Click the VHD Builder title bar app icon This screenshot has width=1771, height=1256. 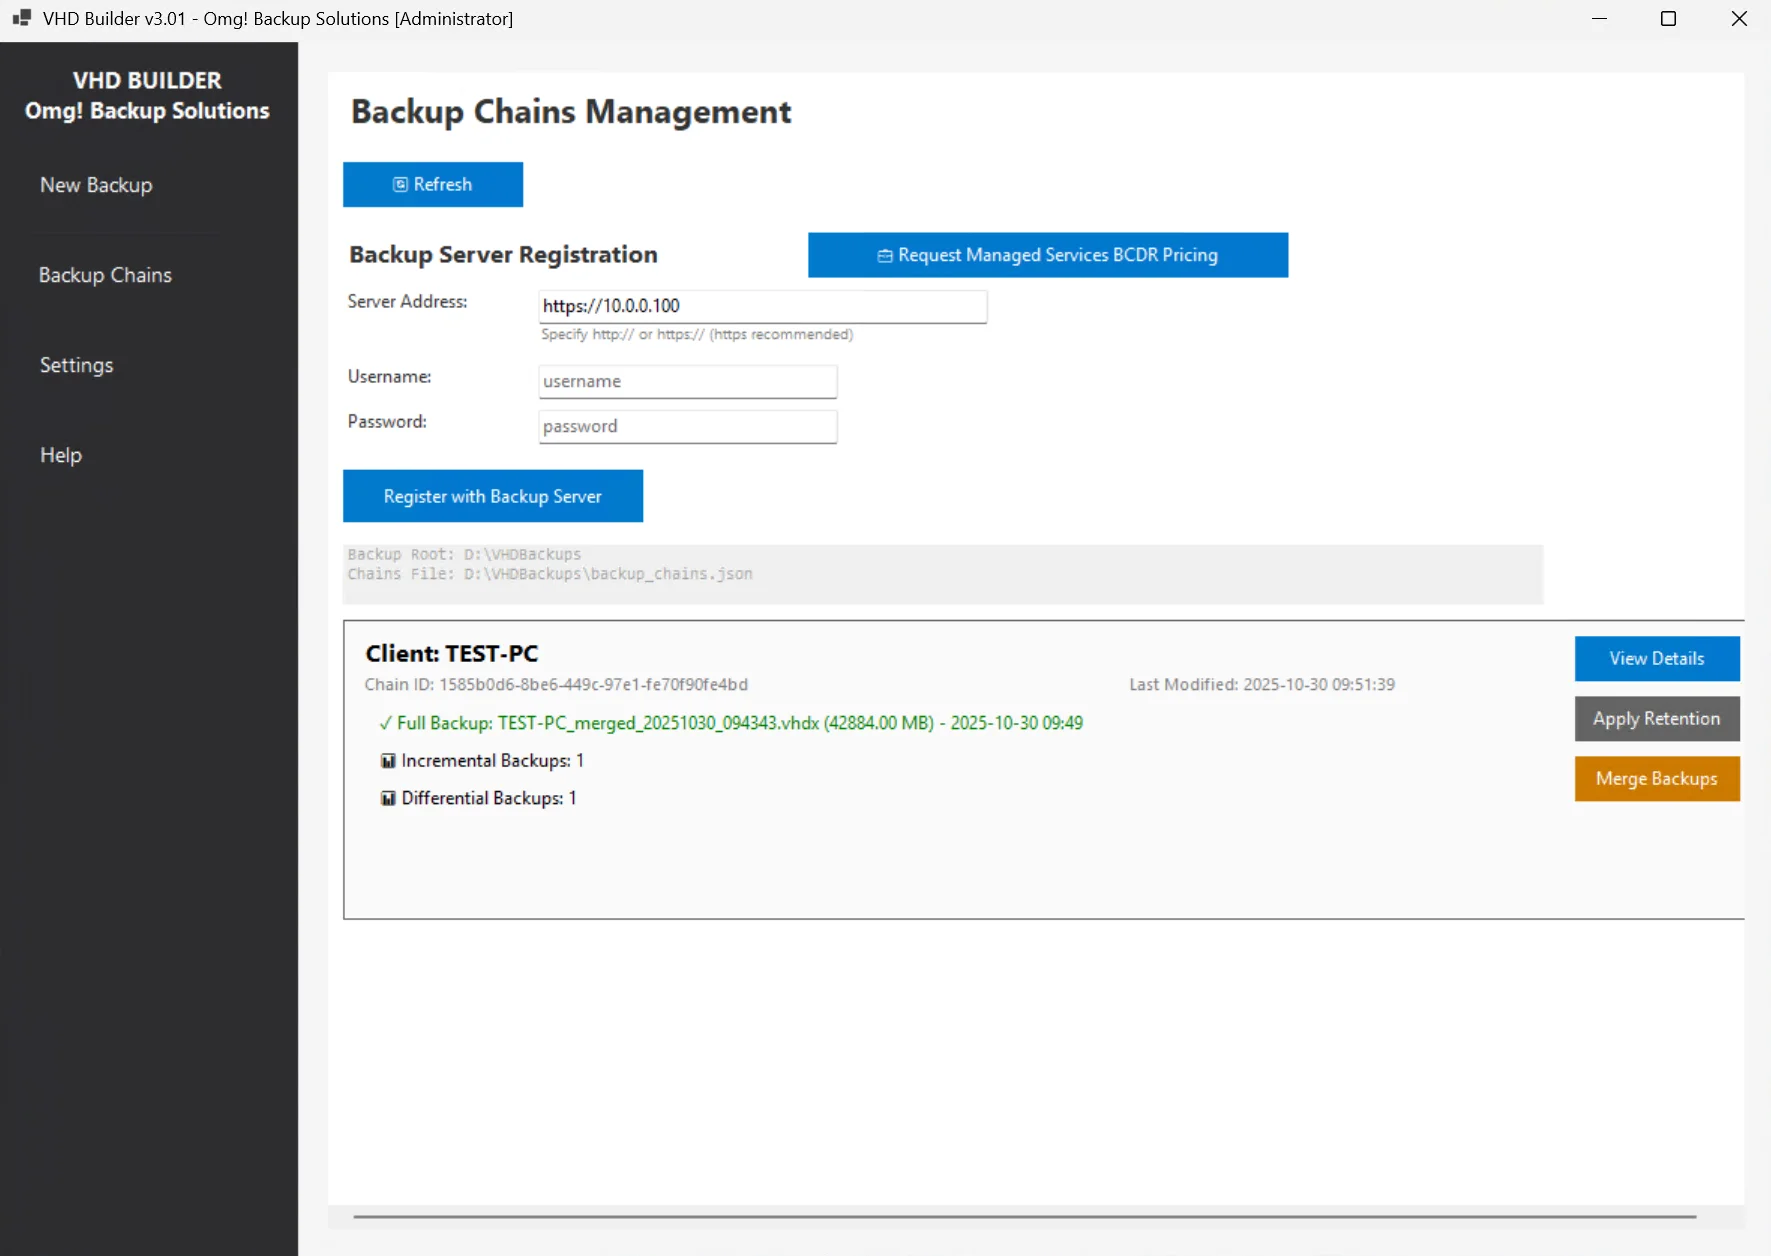coord(20,18)
